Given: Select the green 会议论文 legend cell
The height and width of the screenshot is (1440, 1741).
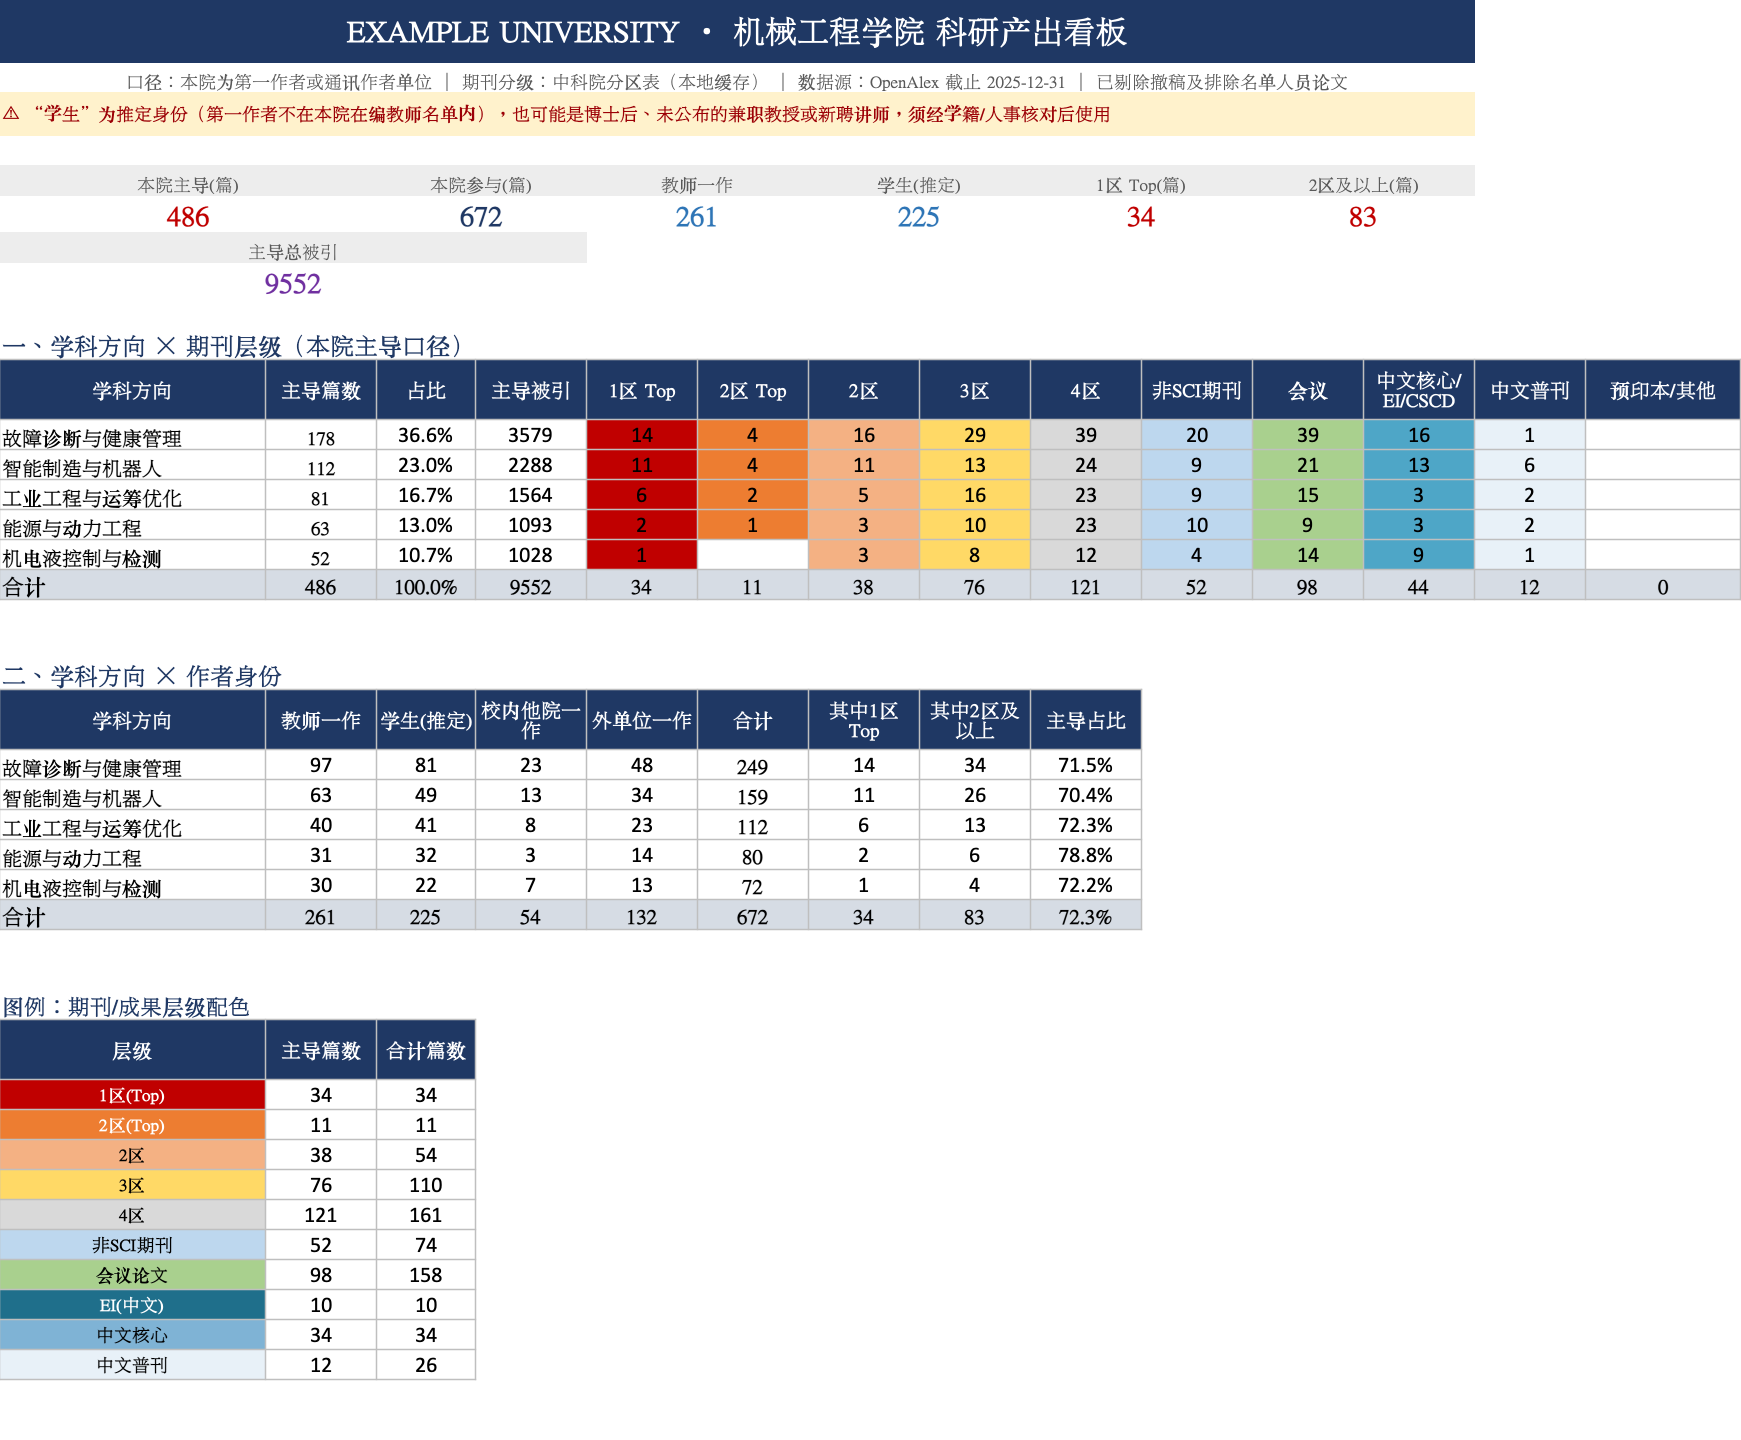Looking at the screenshot, I should click(x=132, y=1275).
